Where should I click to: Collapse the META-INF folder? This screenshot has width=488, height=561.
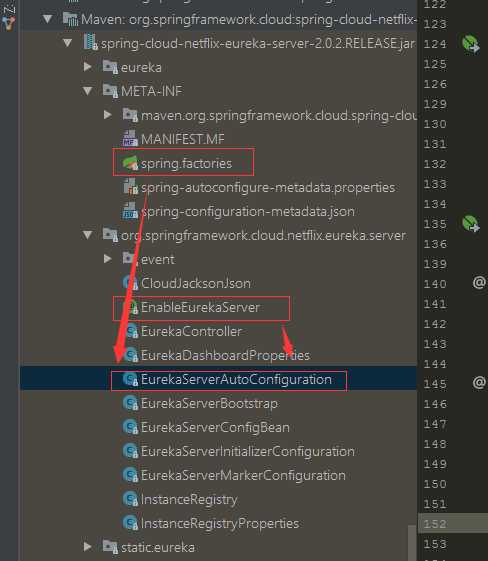pyautogui.click(x=87, y=91)
